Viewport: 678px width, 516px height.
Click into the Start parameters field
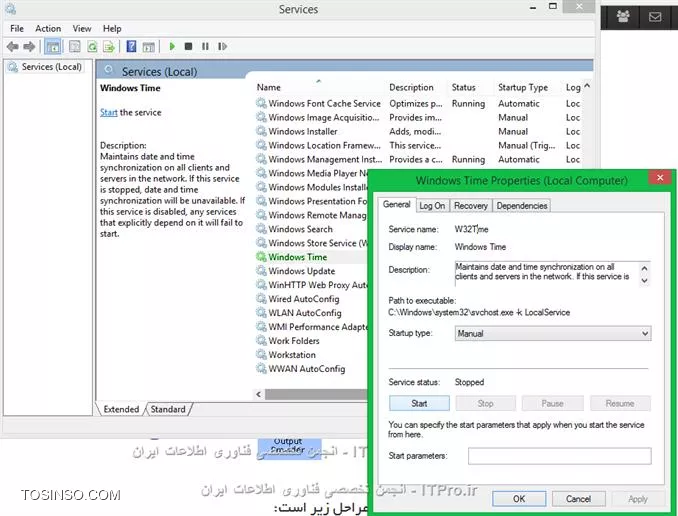coord(559,456)
